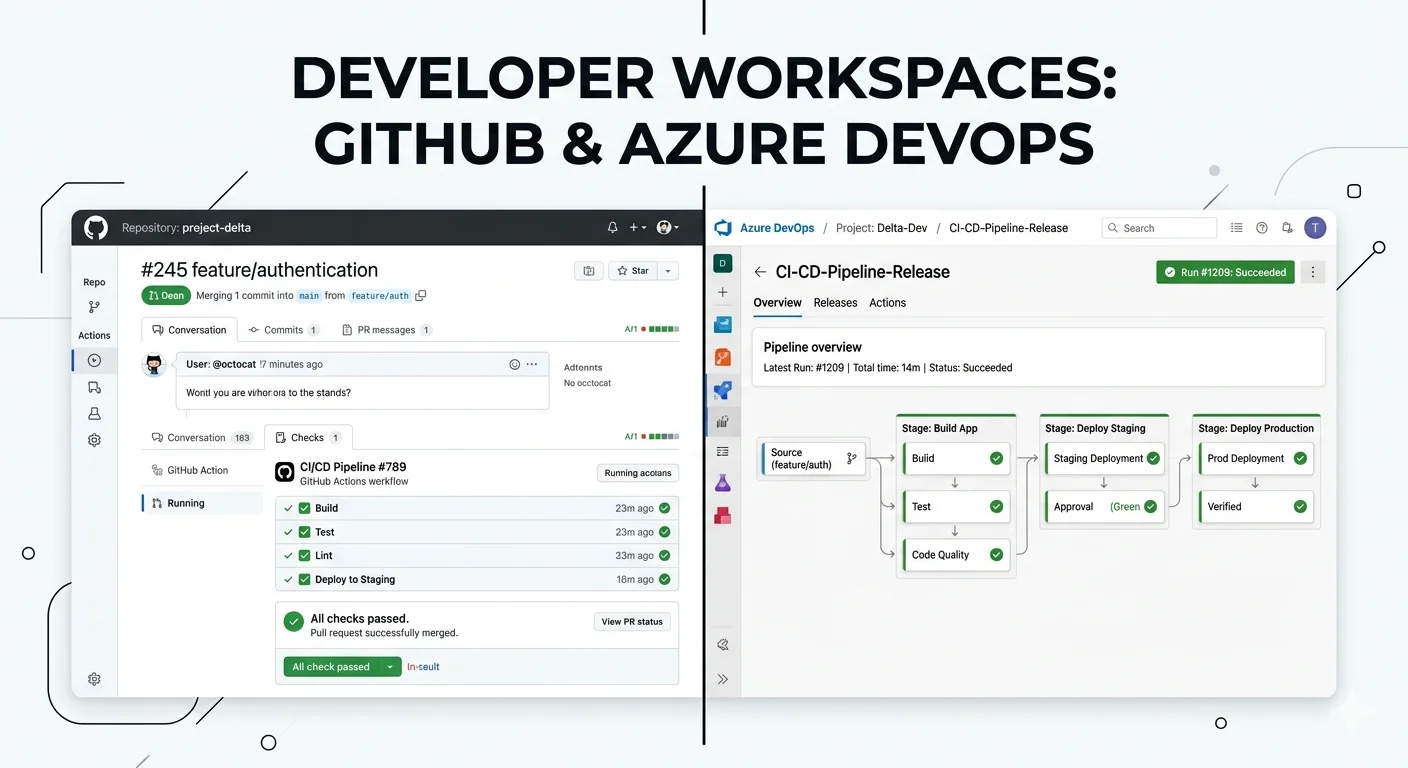Click the GitHub Octocat logo in the header
This screenshot has width=1408, height=768.
(x=96, y=228)
